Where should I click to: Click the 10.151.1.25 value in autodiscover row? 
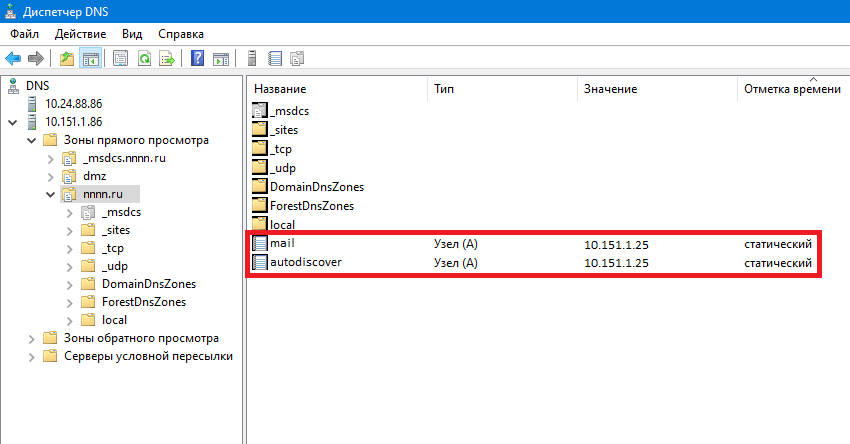tap(616, 263)
